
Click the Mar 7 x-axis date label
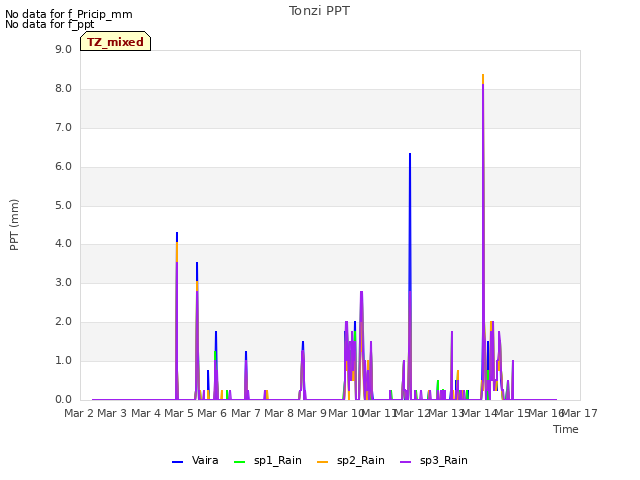click(x=246, y=413)
